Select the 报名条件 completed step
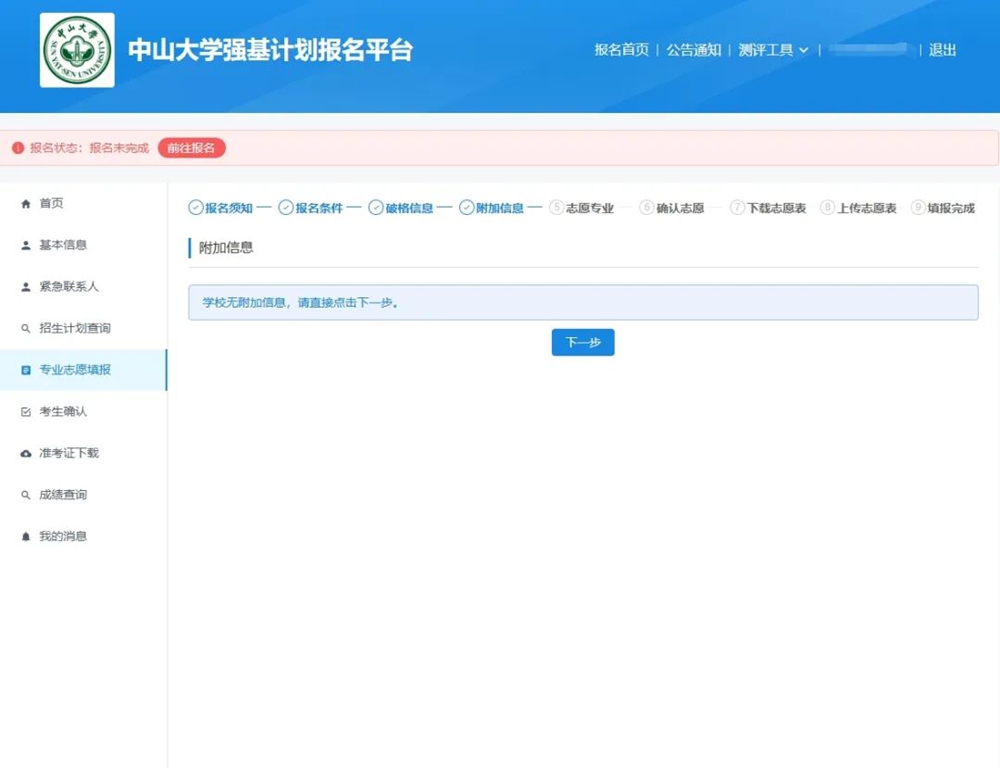 click(311, 208)
